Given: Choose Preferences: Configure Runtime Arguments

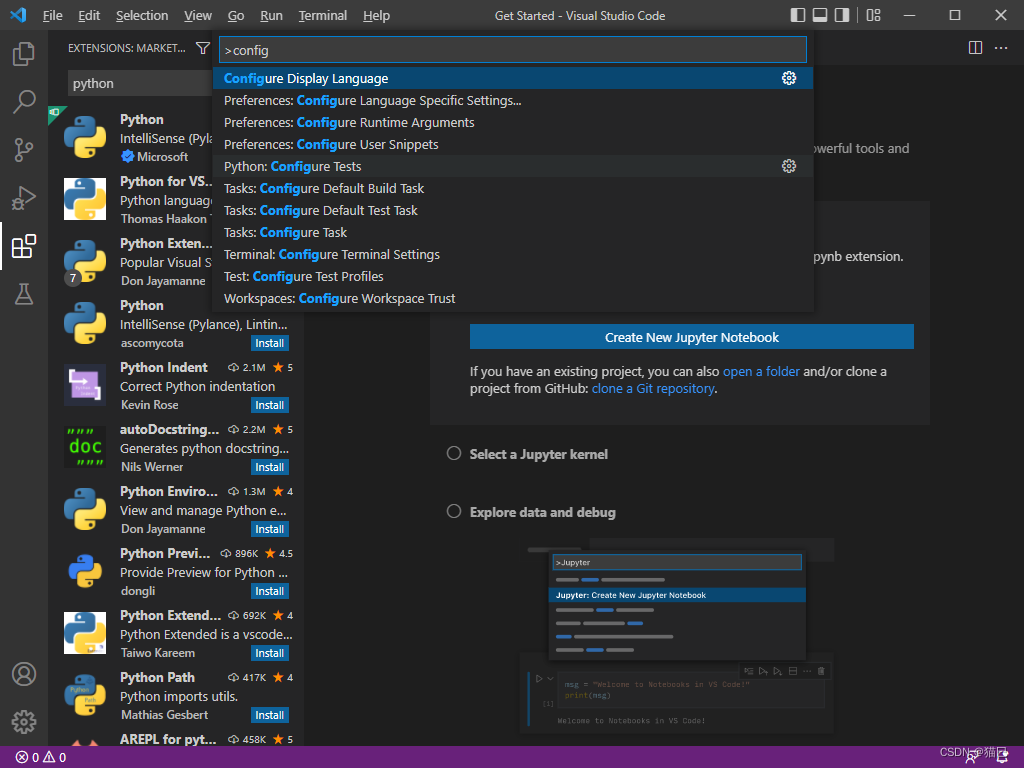Looking at the screenshot, I should [513, 123].
